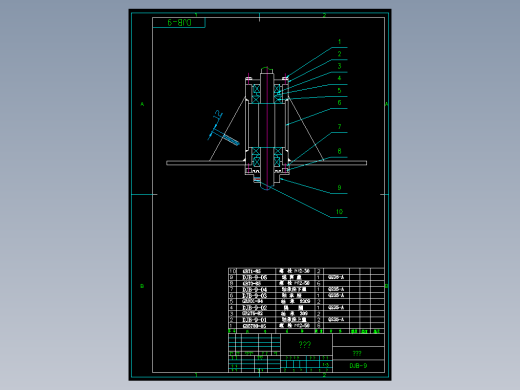520x390 pixels.
Task: Click the Q235-A material in the DJB-9-02 row
Action: 336,307
